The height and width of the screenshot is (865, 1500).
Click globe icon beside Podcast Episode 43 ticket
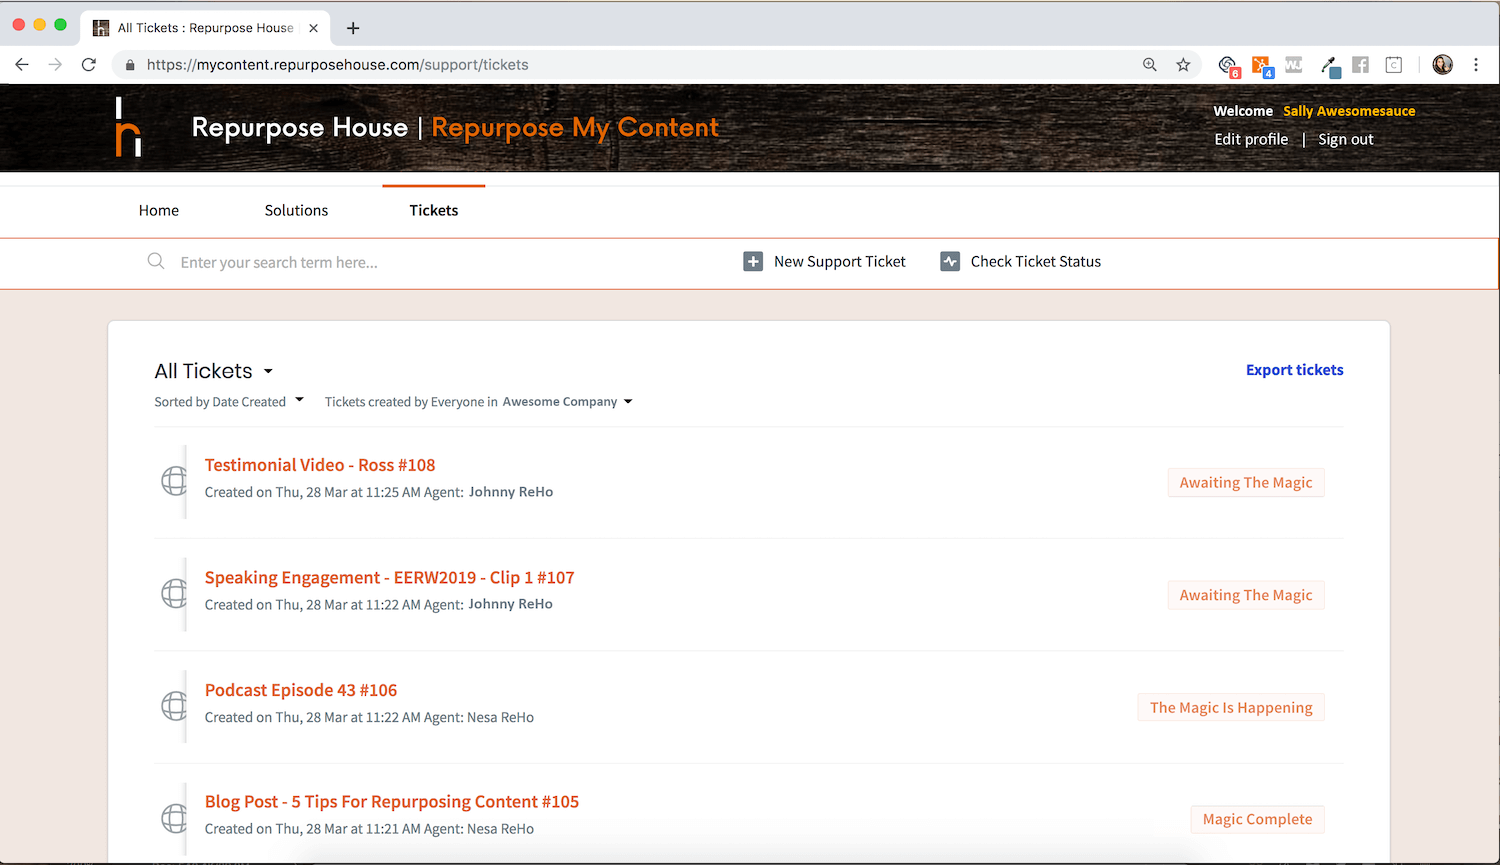pos(174,706)
